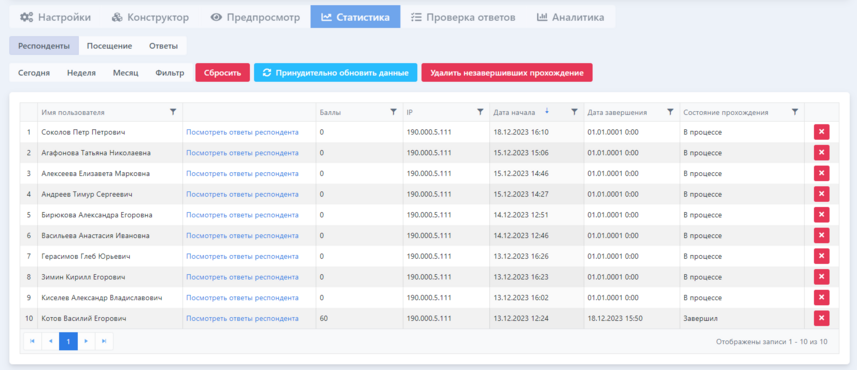Image resolution: width=857 pixels, height=370 pixels.
Task: Remove the Бирюкова Александра Егоровна entry
Action: pyautogui.click(x=821, y=215)
